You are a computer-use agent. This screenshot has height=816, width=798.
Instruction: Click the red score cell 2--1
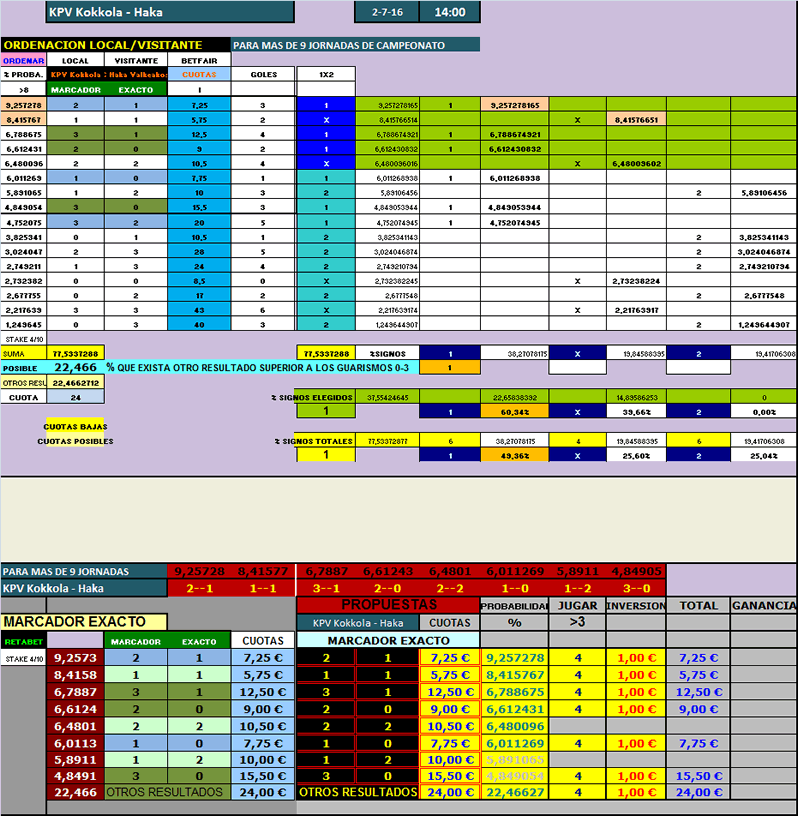pyautogui.click(x=199, y=589)
